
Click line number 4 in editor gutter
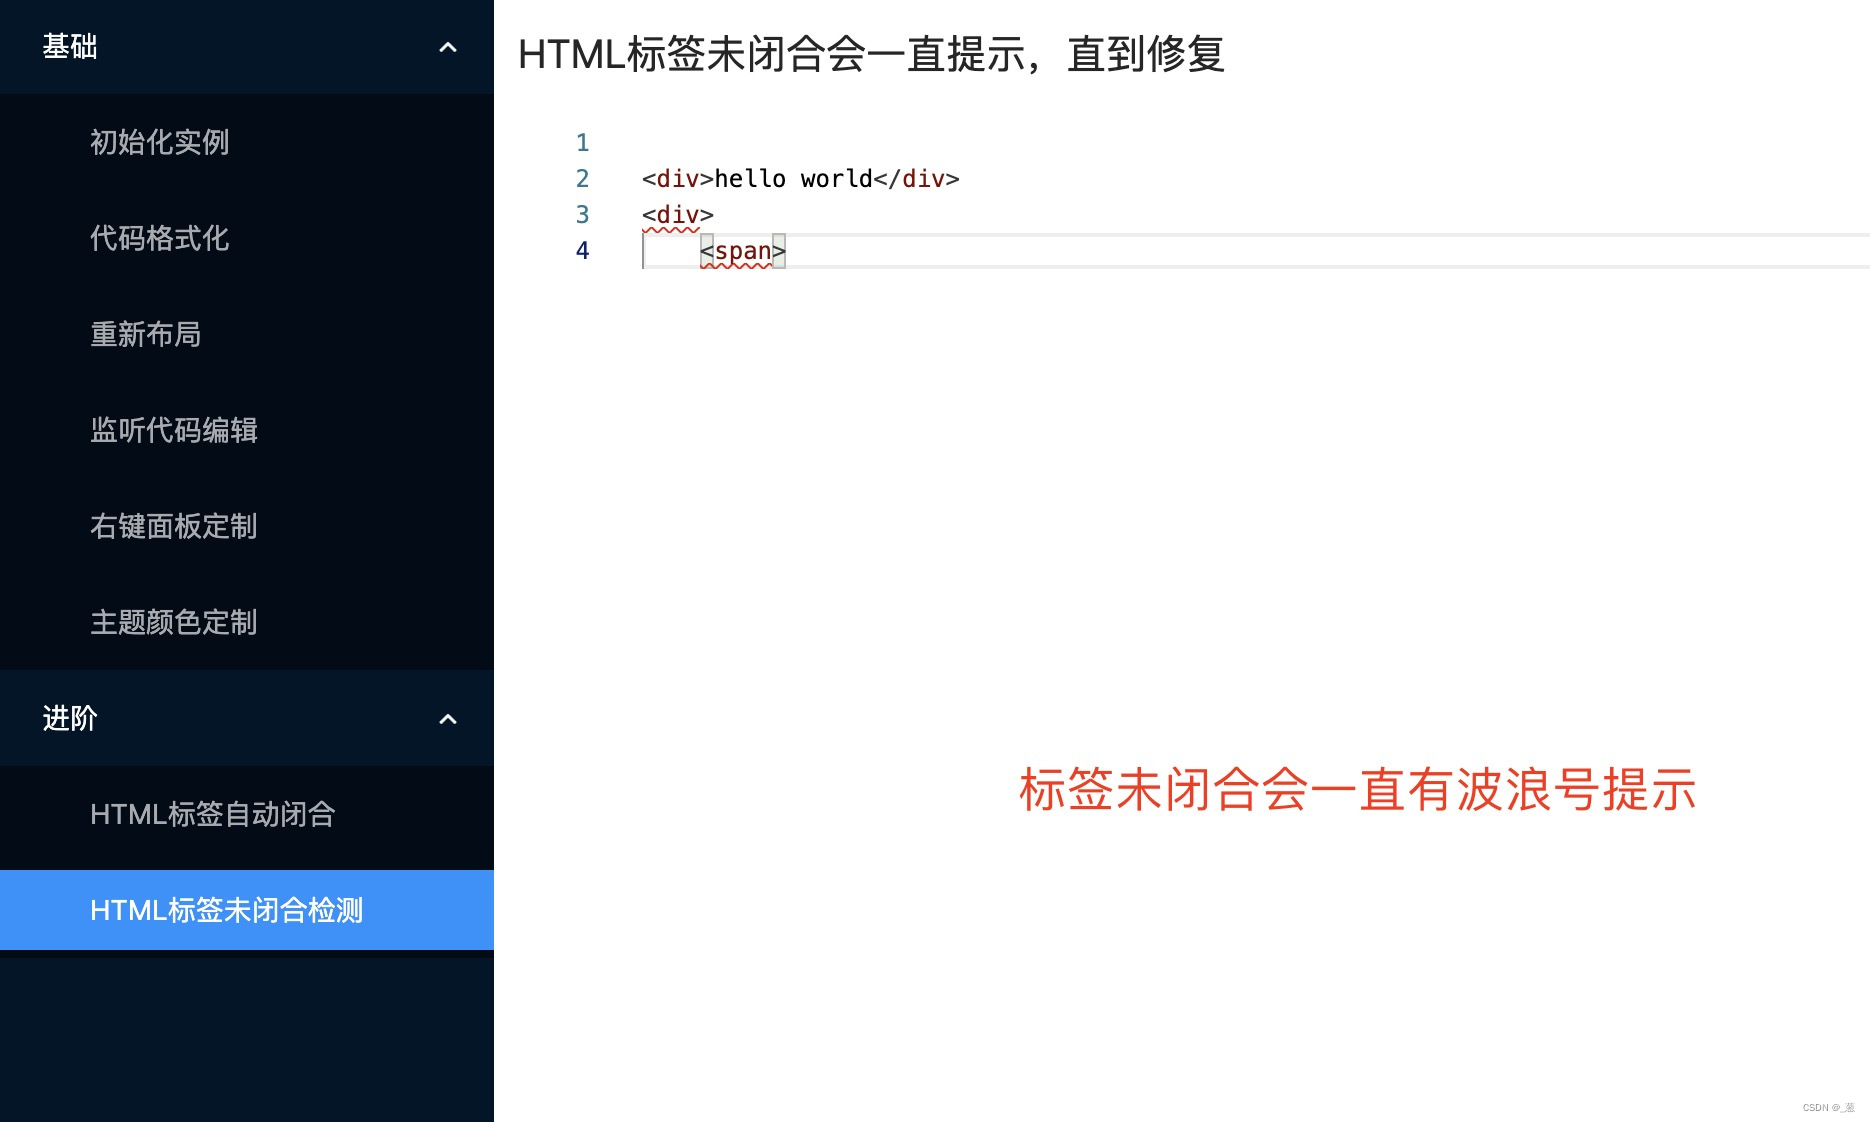pyautogui.click(x=582, y=251)
